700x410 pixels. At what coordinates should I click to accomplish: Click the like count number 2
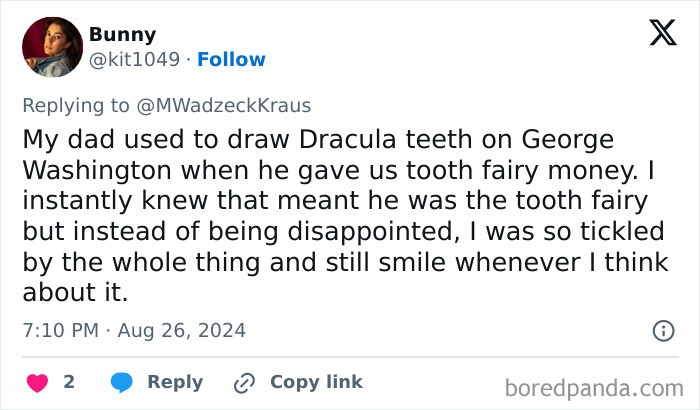coord(69,382)
